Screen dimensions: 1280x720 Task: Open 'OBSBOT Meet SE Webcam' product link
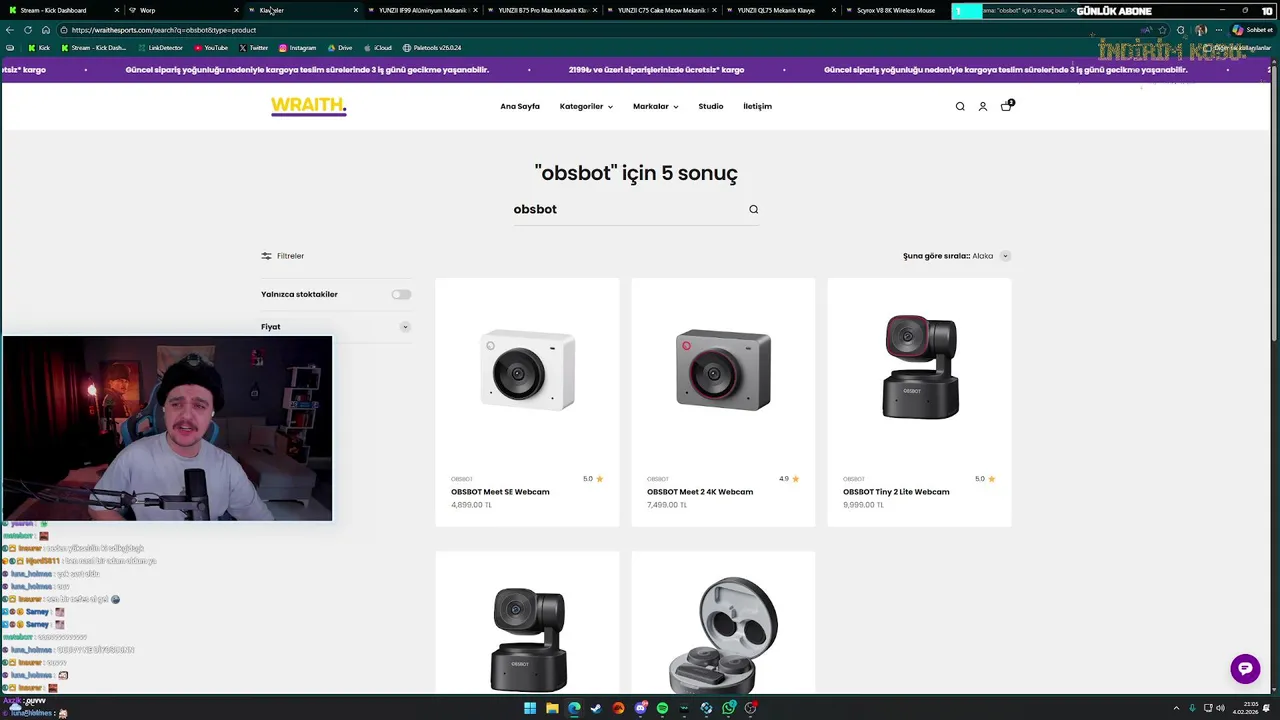[500, 492]
